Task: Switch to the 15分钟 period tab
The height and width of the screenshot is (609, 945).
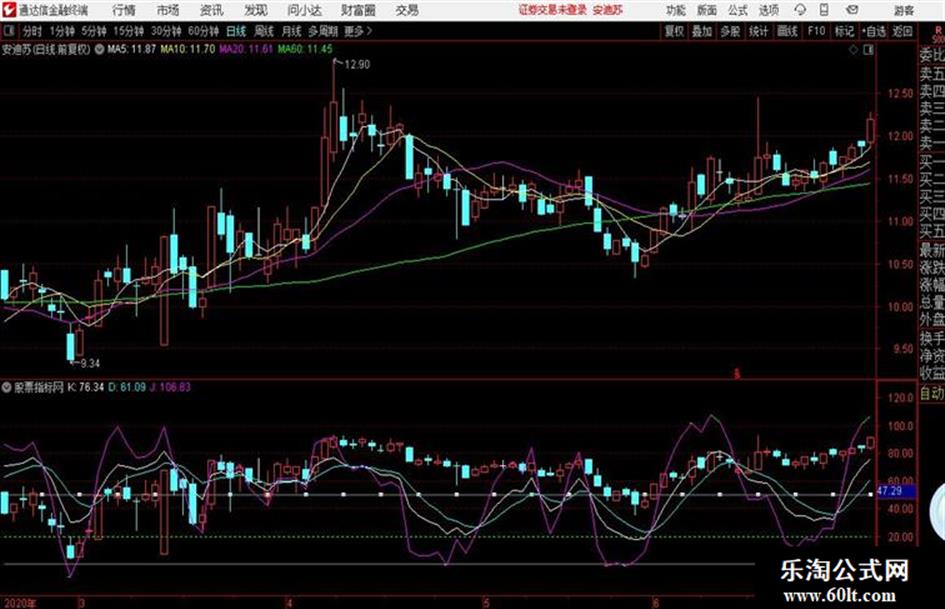Action: tap(128, 31)
